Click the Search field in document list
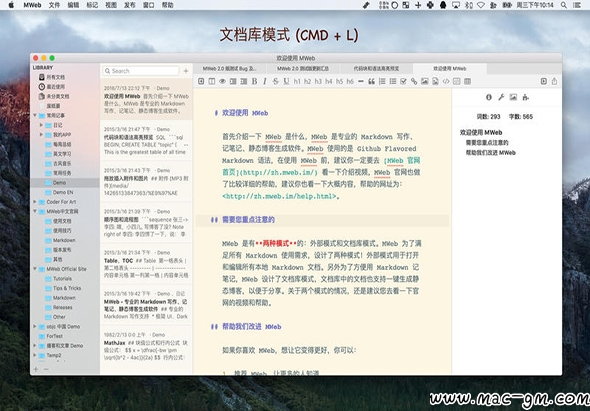Image resolution: width=590 pixels, height=411 pixels. pyautogui.click(x=140, y=71)
